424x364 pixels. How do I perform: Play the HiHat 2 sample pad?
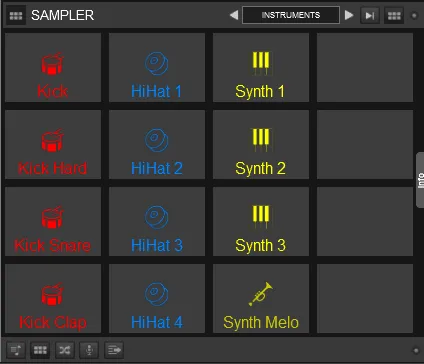[157, 144]
